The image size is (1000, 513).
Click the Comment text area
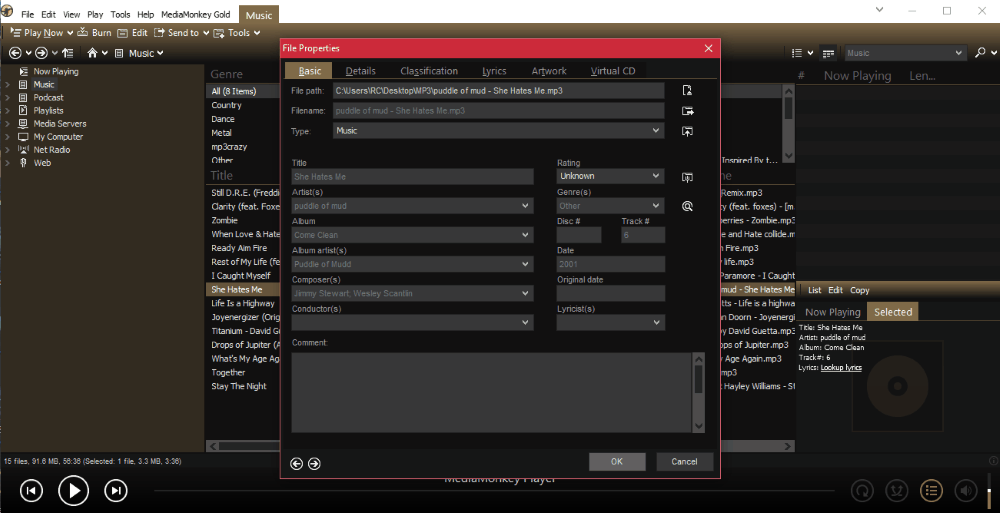click(491, 392)
